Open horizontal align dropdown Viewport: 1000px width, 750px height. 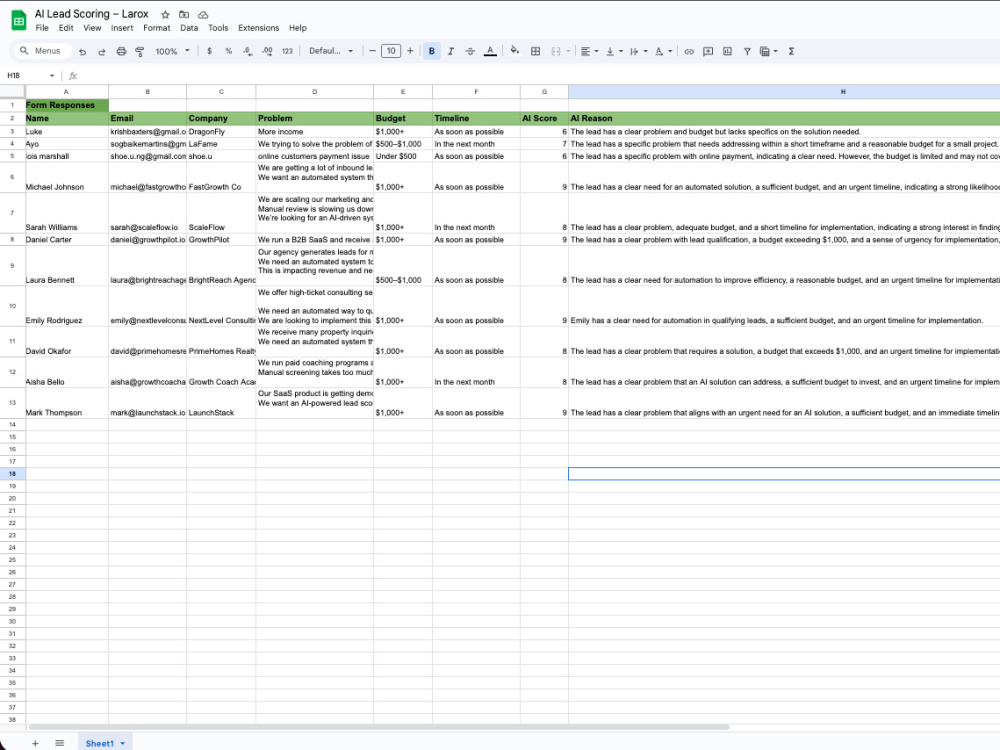point(589,51)
